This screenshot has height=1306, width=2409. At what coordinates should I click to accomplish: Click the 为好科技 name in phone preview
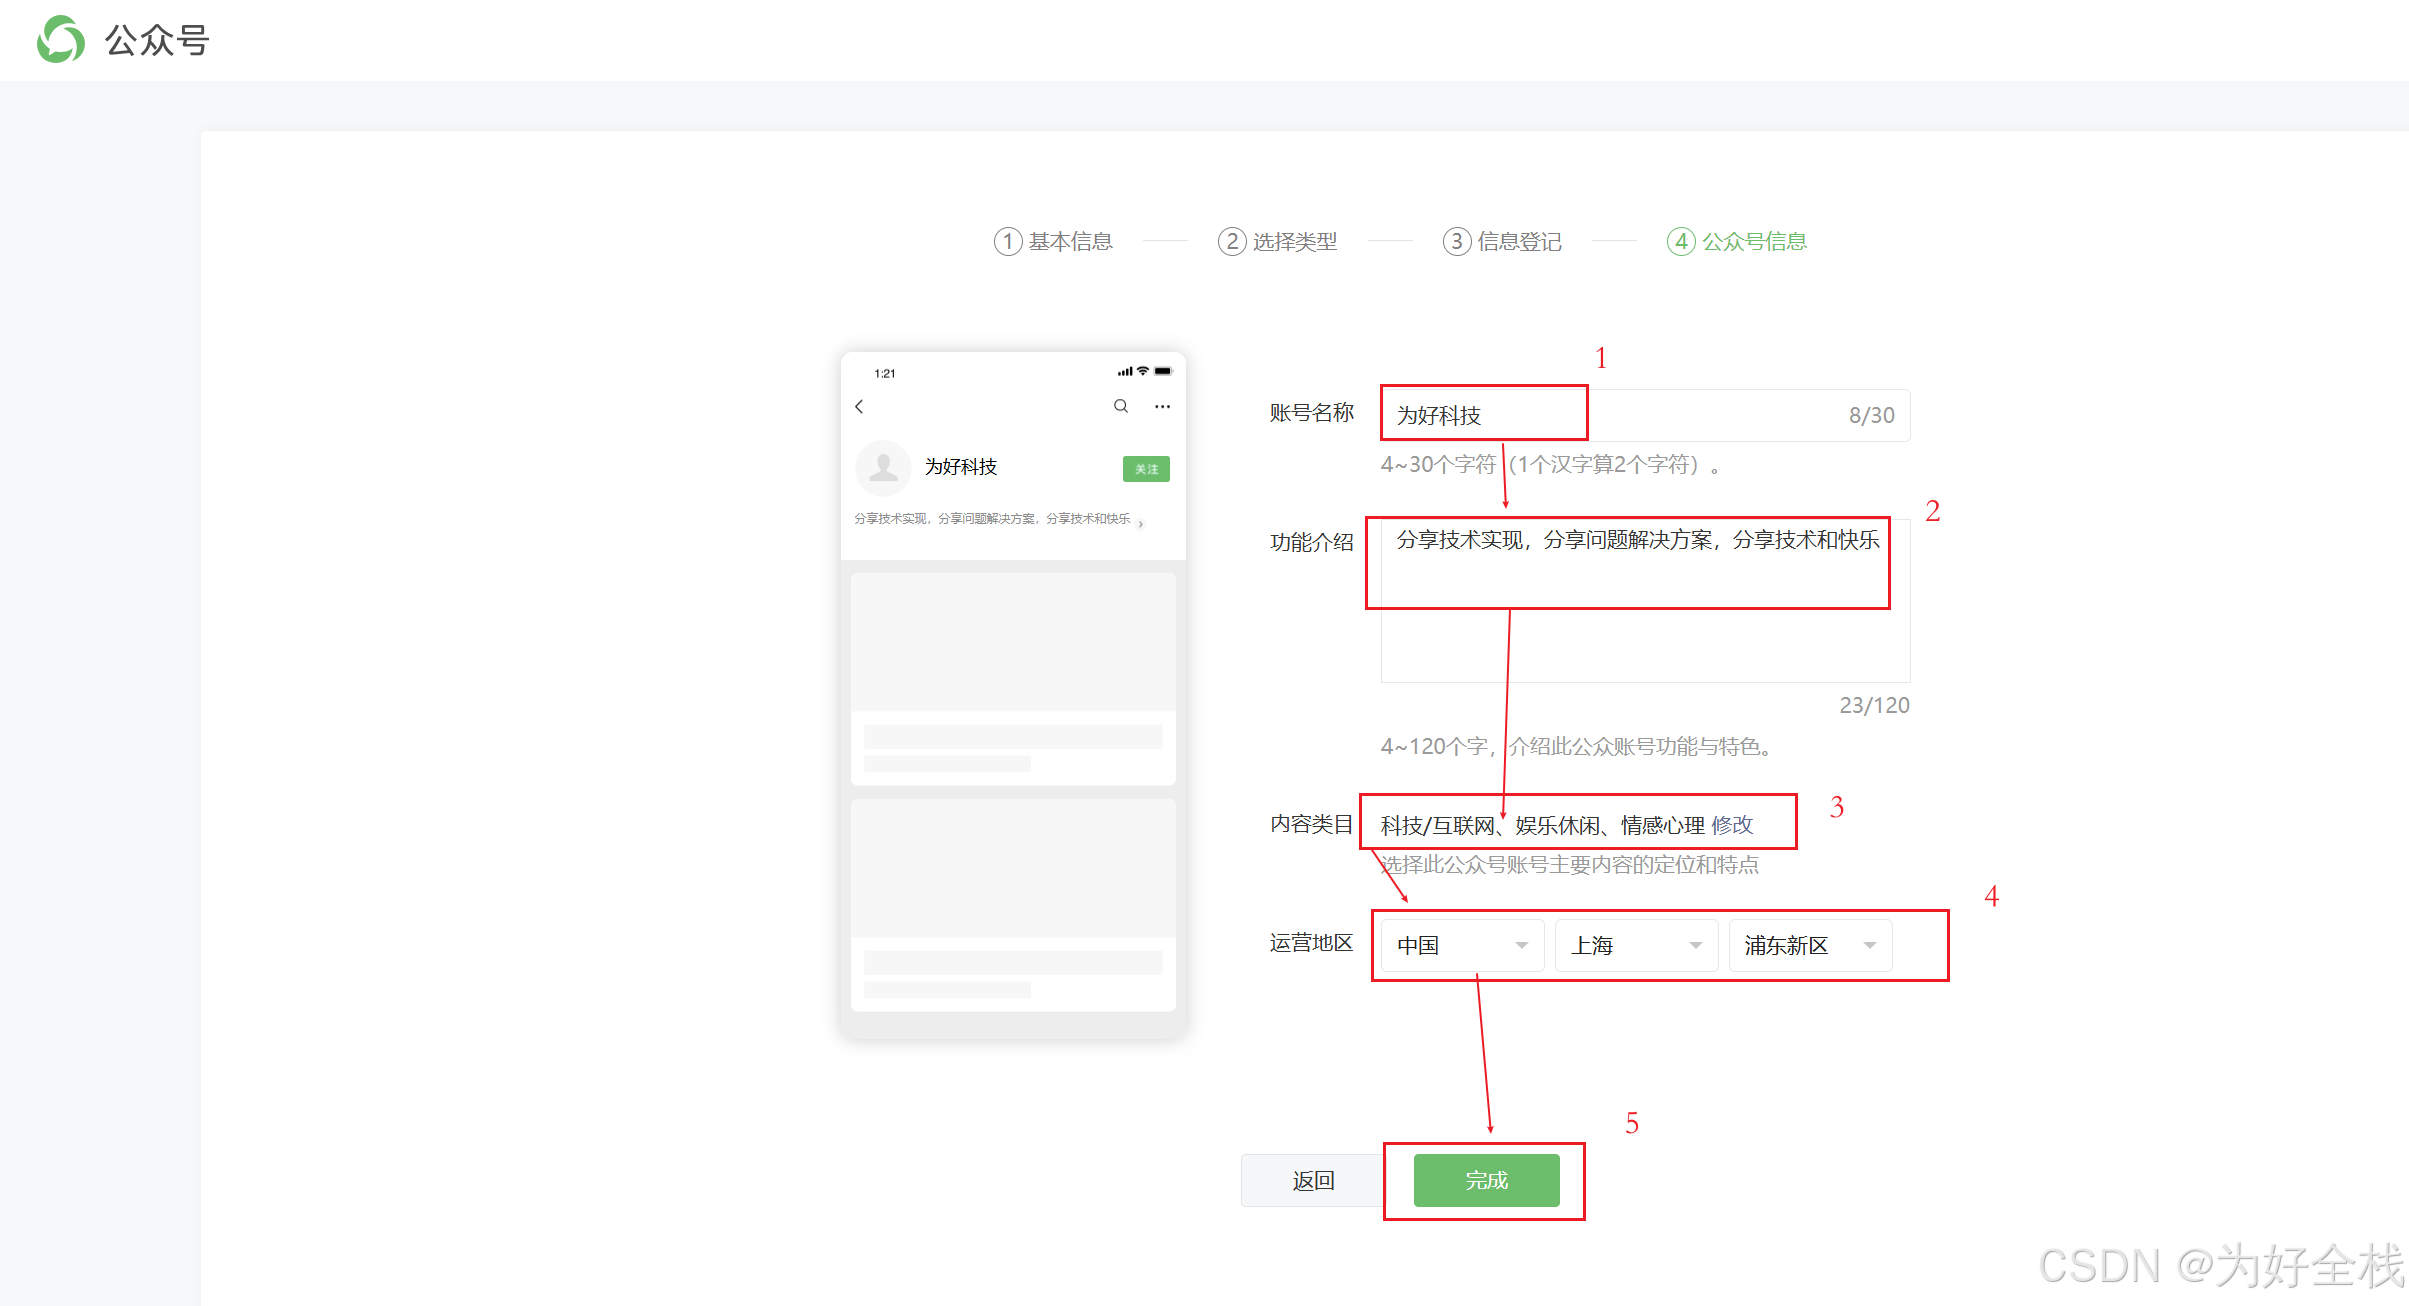pyautogui.click(x=961, y=467)
